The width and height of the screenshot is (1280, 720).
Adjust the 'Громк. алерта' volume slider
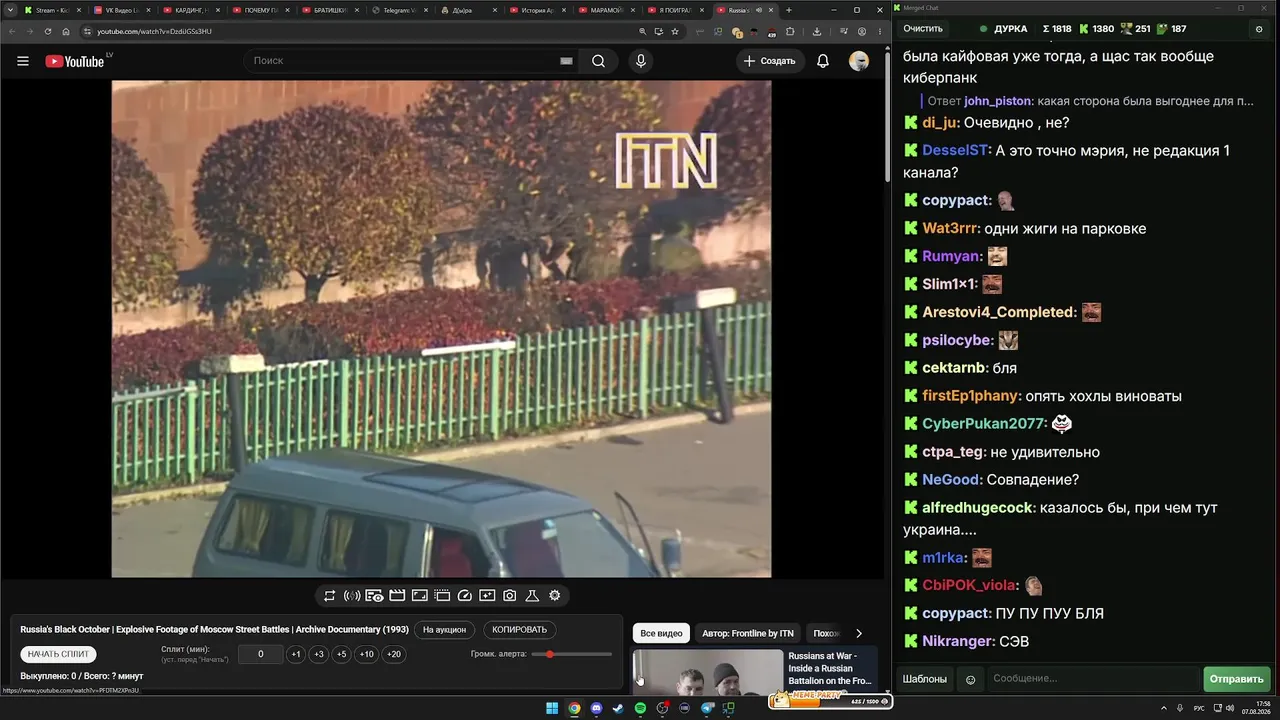click(572, 654)
